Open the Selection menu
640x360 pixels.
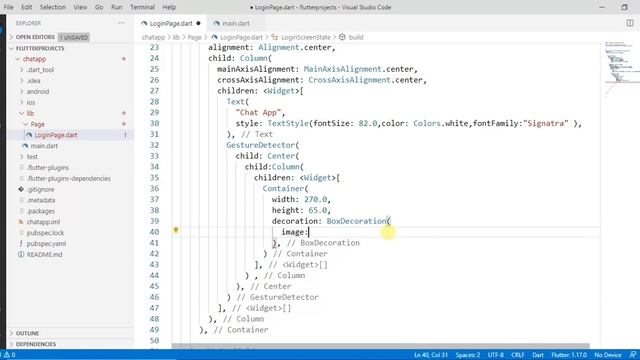pyautogui.click(x=53, y=7)
